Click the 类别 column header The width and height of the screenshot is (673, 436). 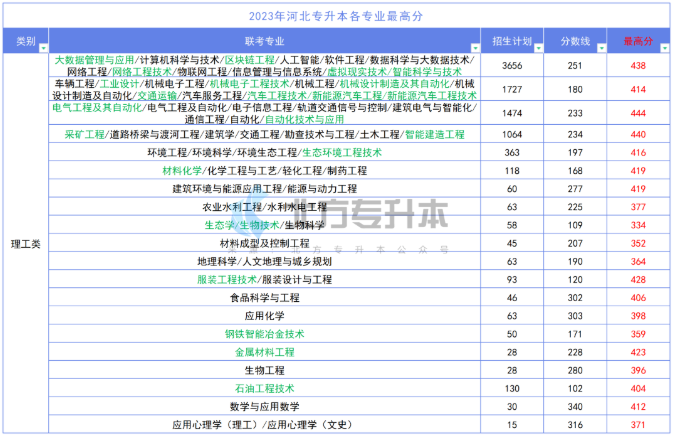pyautogui.click(x=26, y=42)
